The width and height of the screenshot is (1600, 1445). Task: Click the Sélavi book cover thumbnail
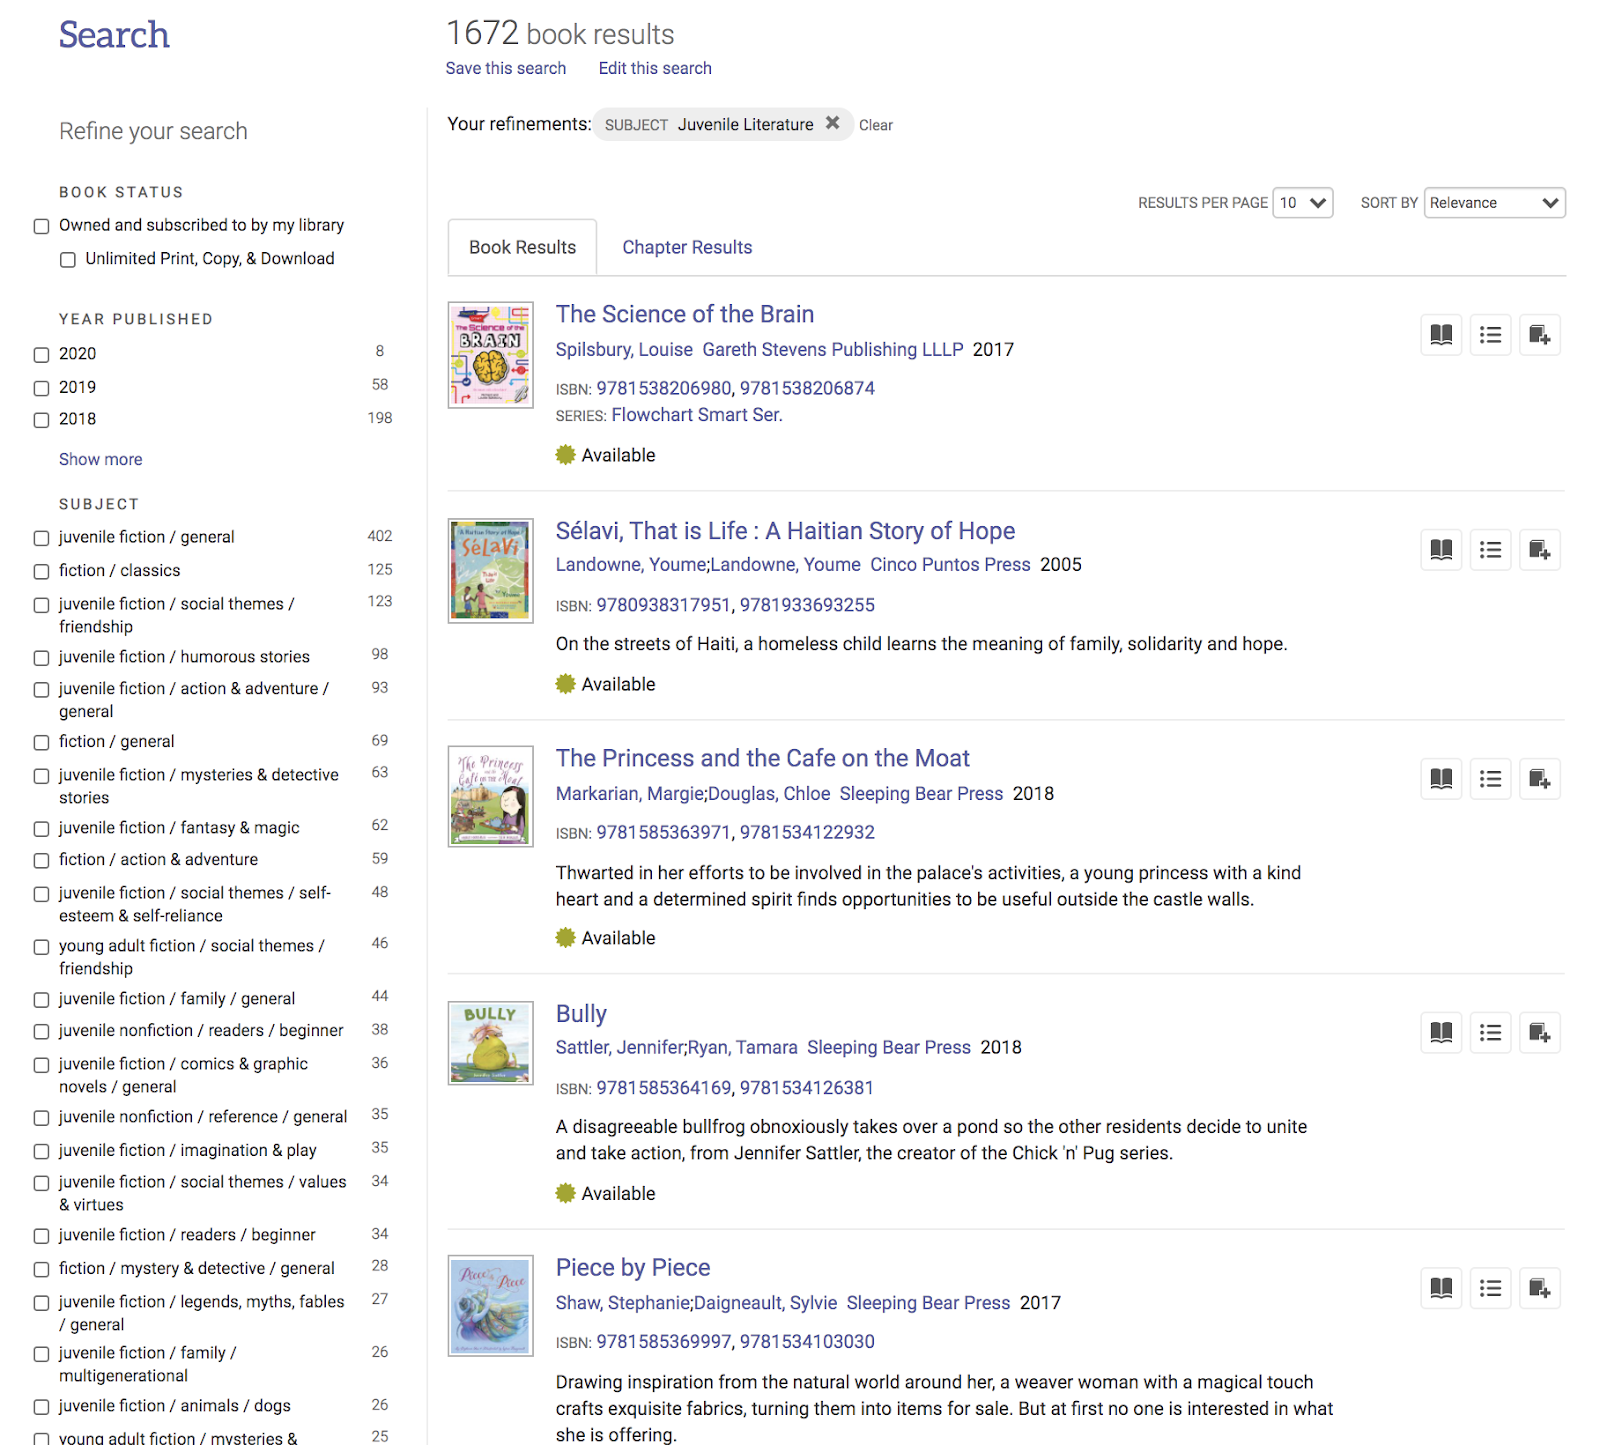[x=491, y=571]
